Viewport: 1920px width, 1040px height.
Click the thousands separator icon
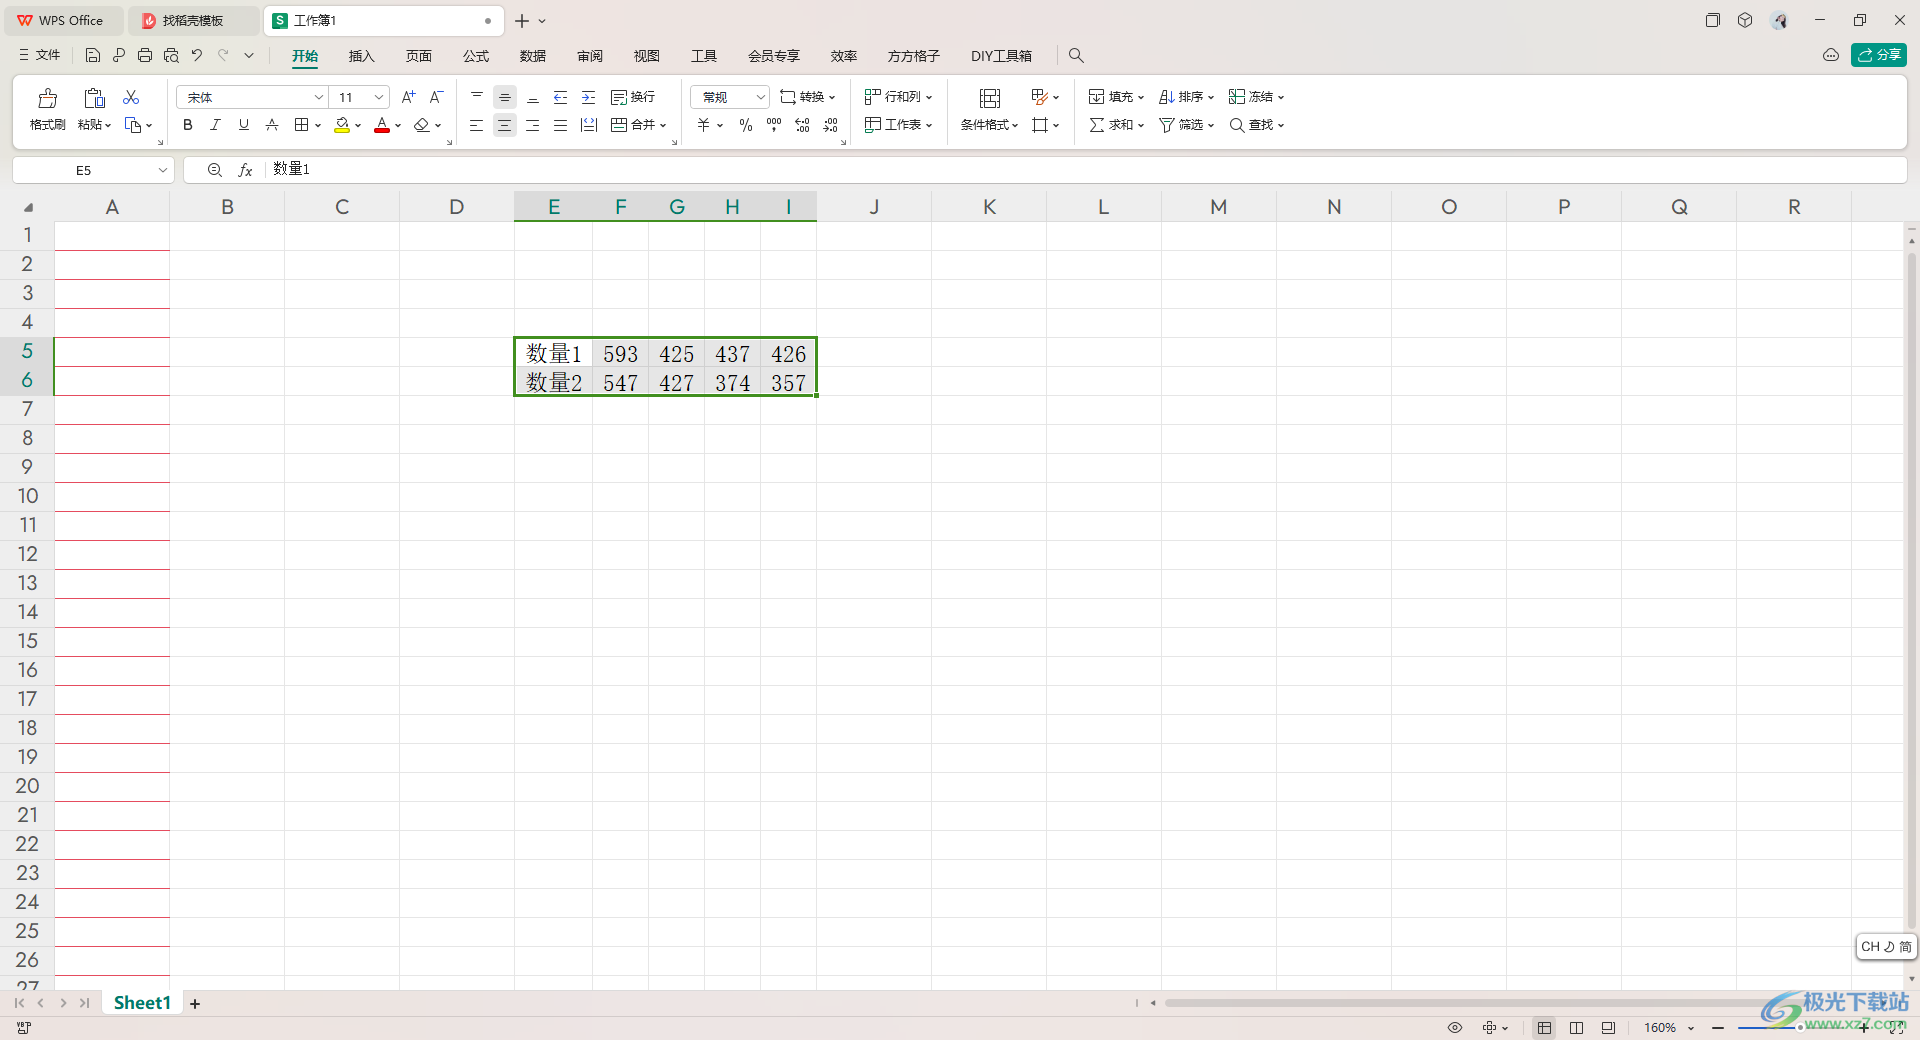[774, 125]
